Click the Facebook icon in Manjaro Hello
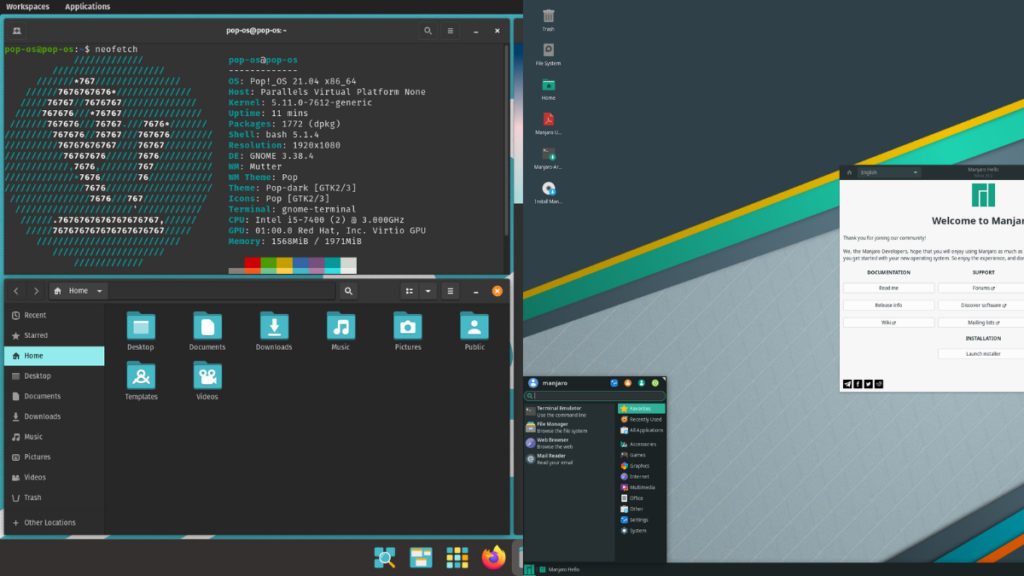Screen dimensions: 1024x576 [x=857, y=383]
